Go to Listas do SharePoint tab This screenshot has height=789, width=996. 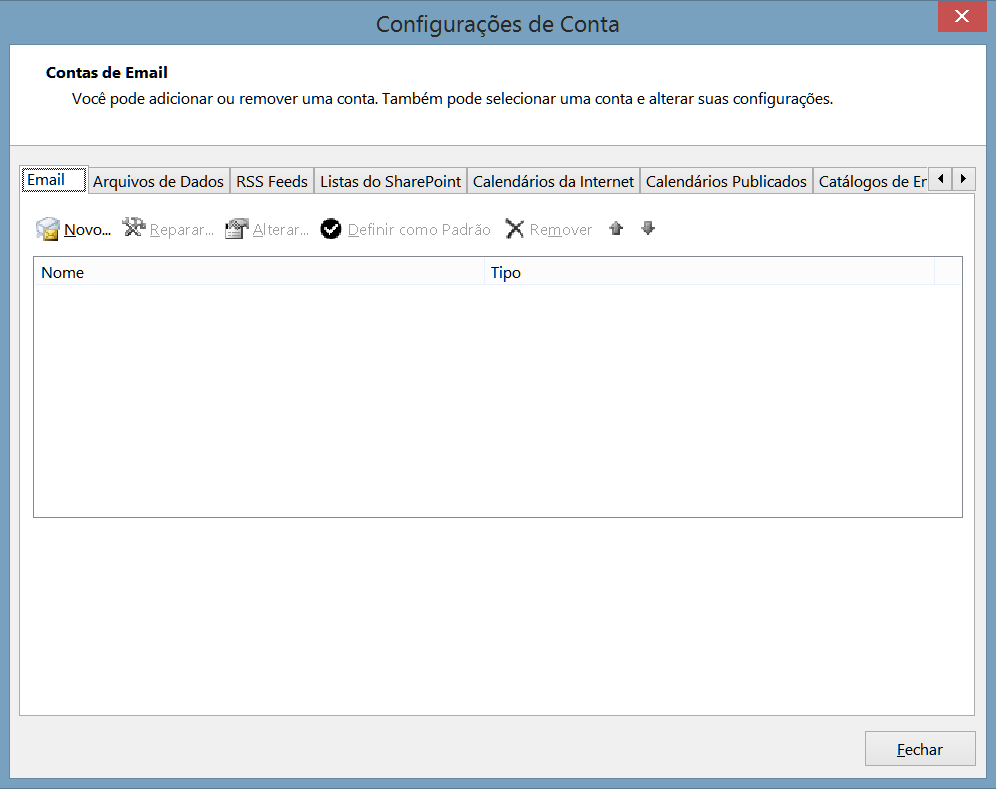390,182
